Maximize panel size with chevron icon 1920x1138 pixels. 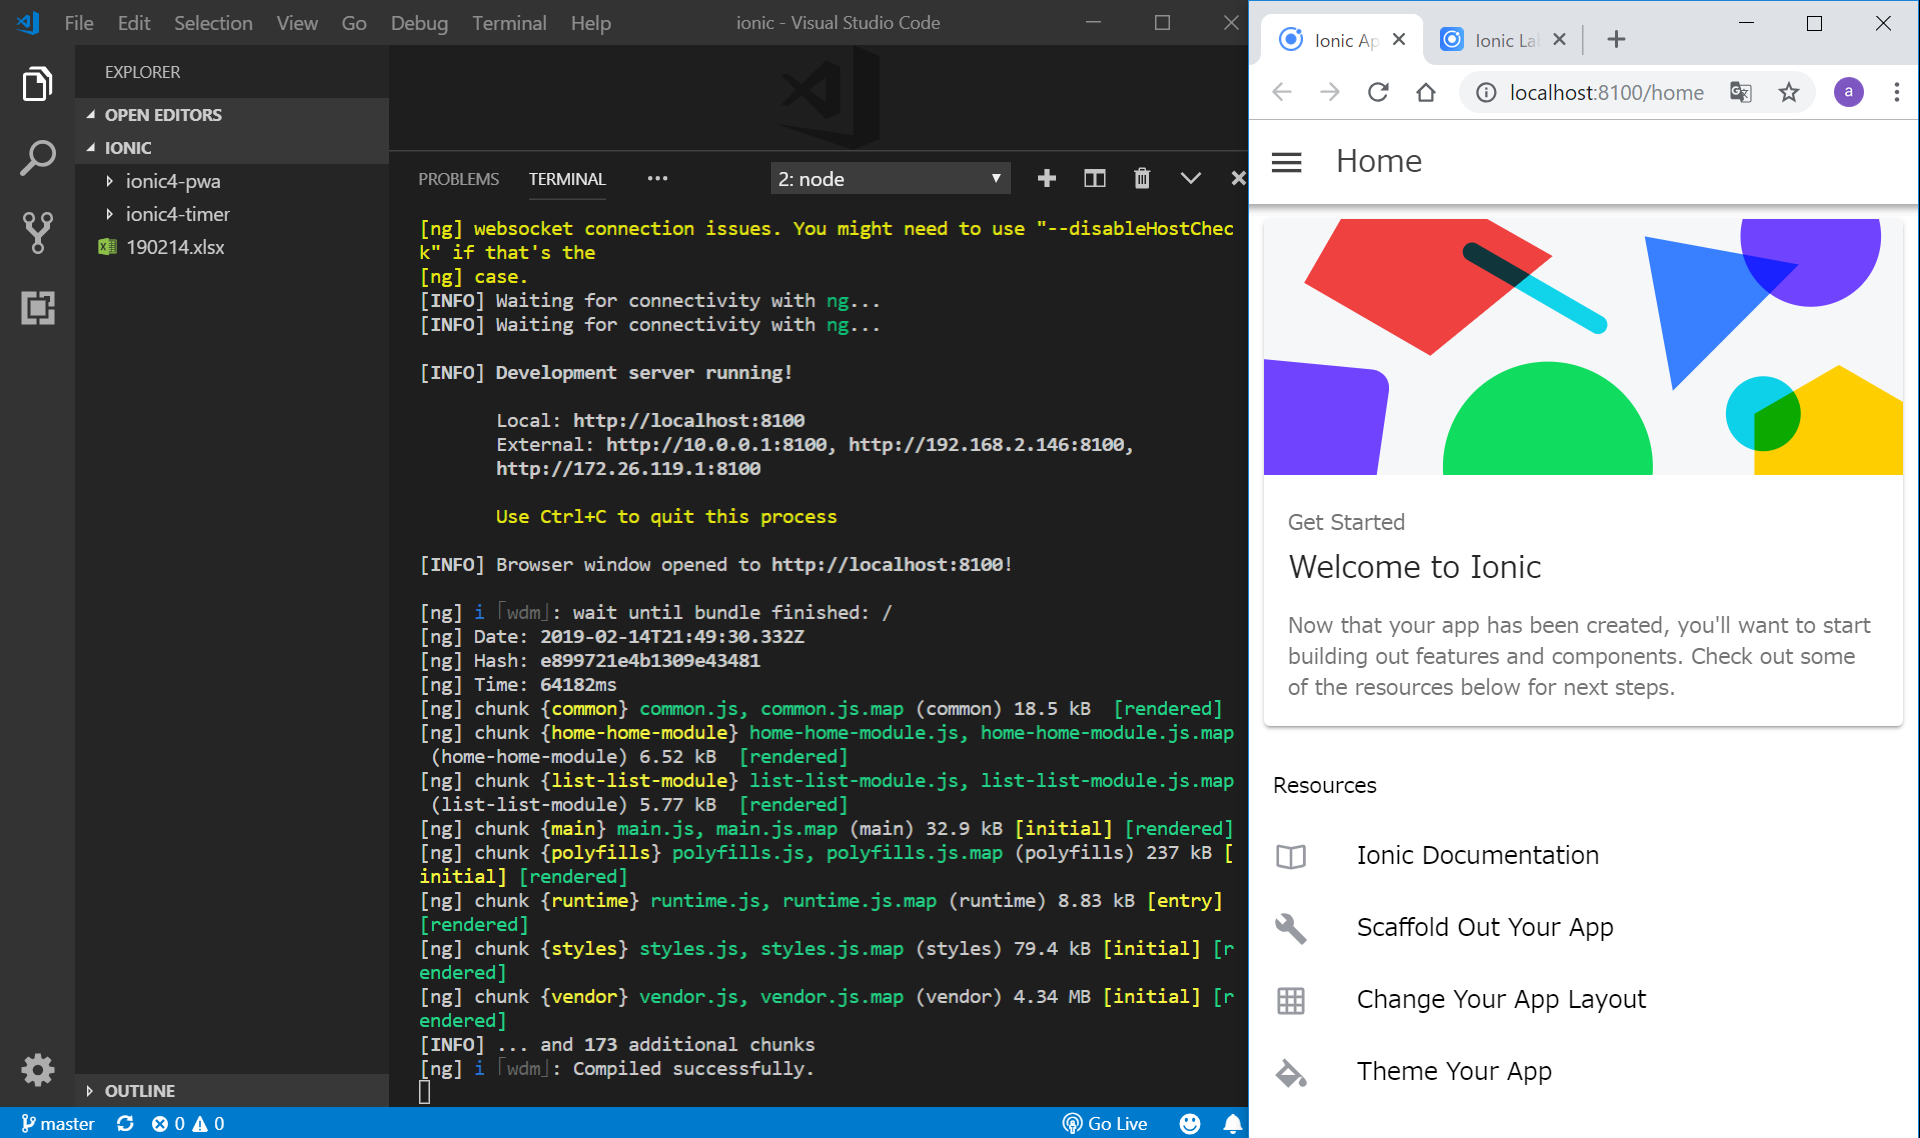(x=1189, y=178)
